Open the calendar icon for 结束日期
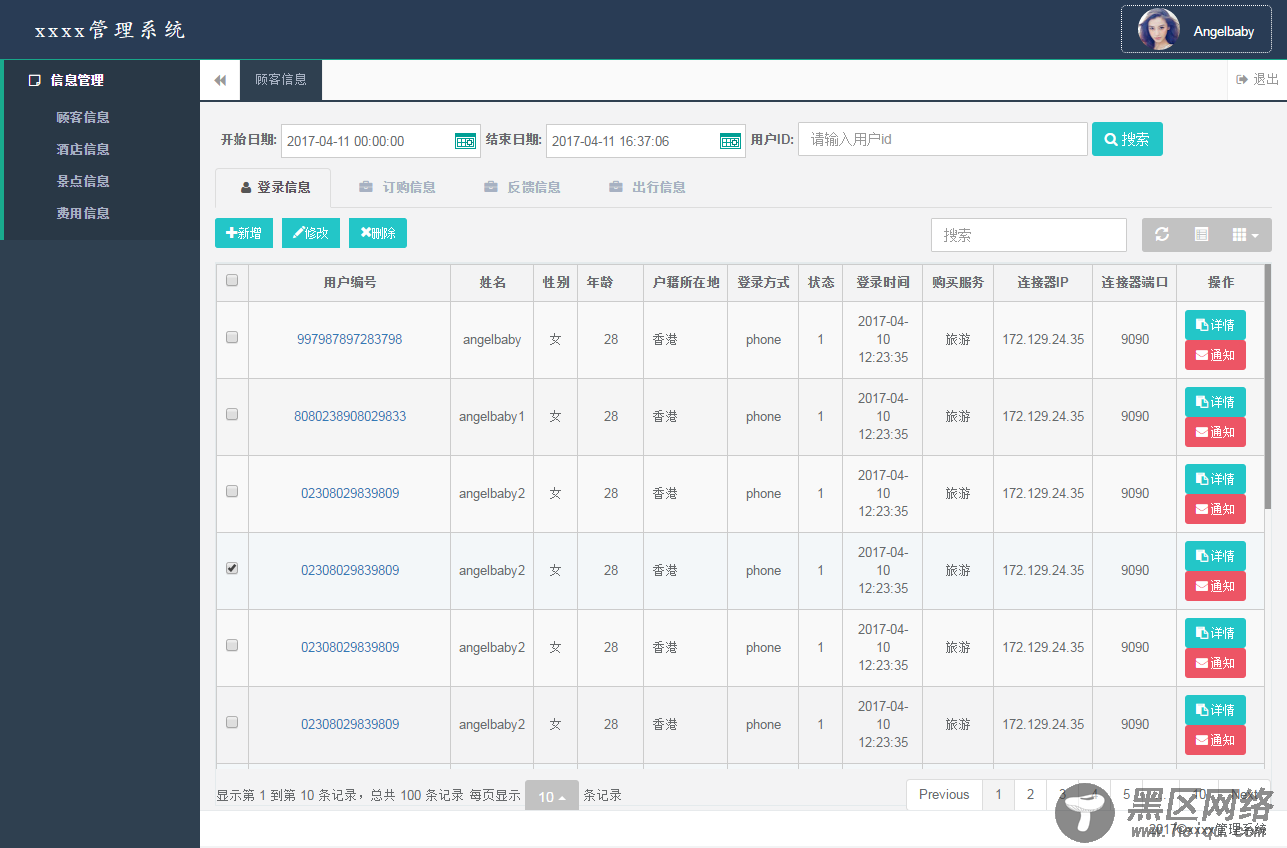 (x=730, y=141)
